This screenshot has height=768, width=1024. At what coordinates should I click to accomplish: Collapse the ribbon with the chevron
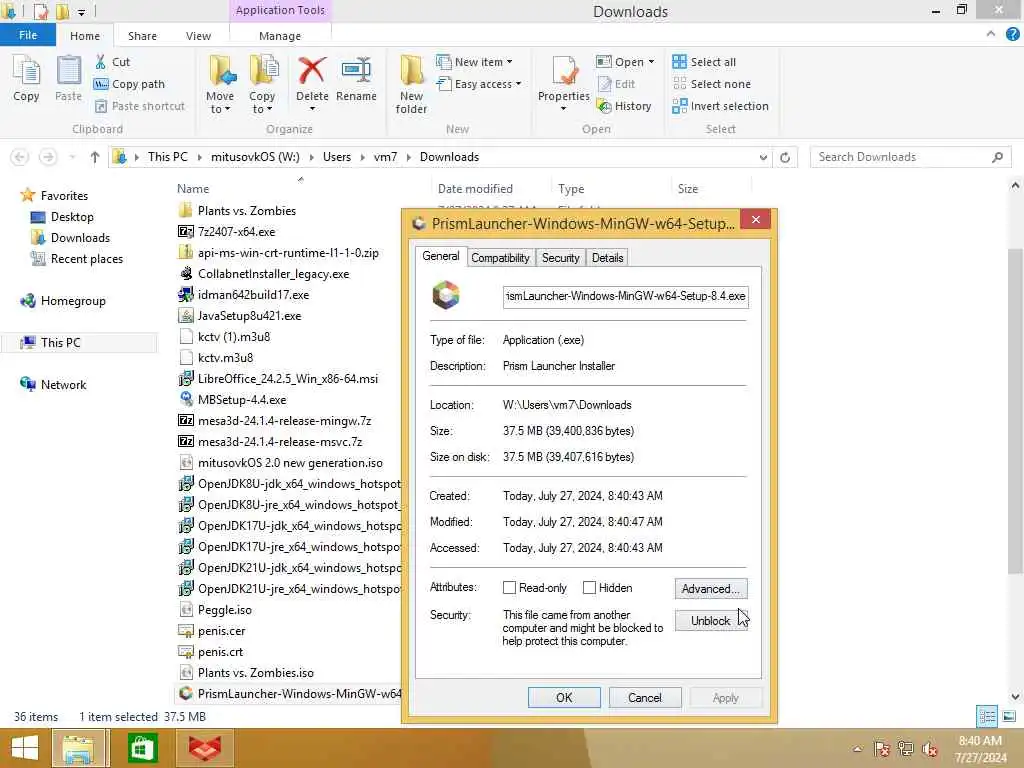[x=991, y=34]
